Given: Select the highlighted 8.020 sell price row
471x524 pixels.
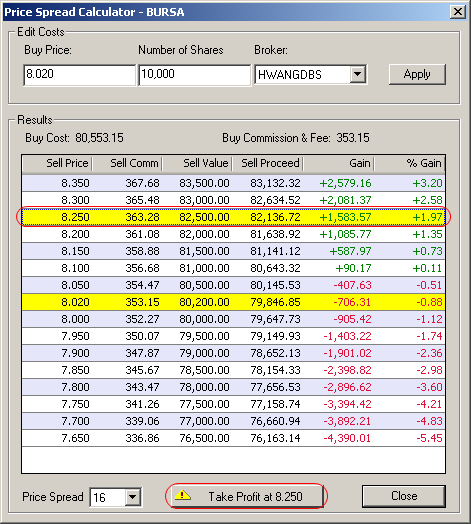Looking at the screenshot, I should coord(233,302).
